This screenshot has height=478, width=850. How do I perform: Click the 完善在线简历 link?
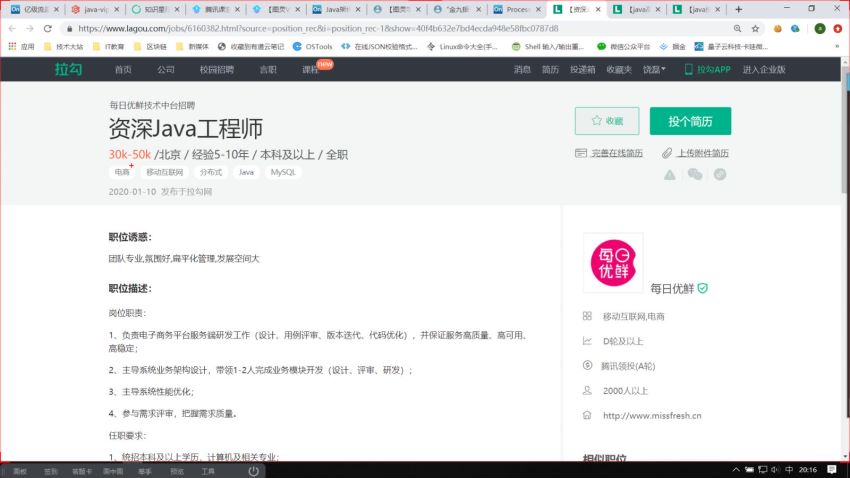coord(609,153)
